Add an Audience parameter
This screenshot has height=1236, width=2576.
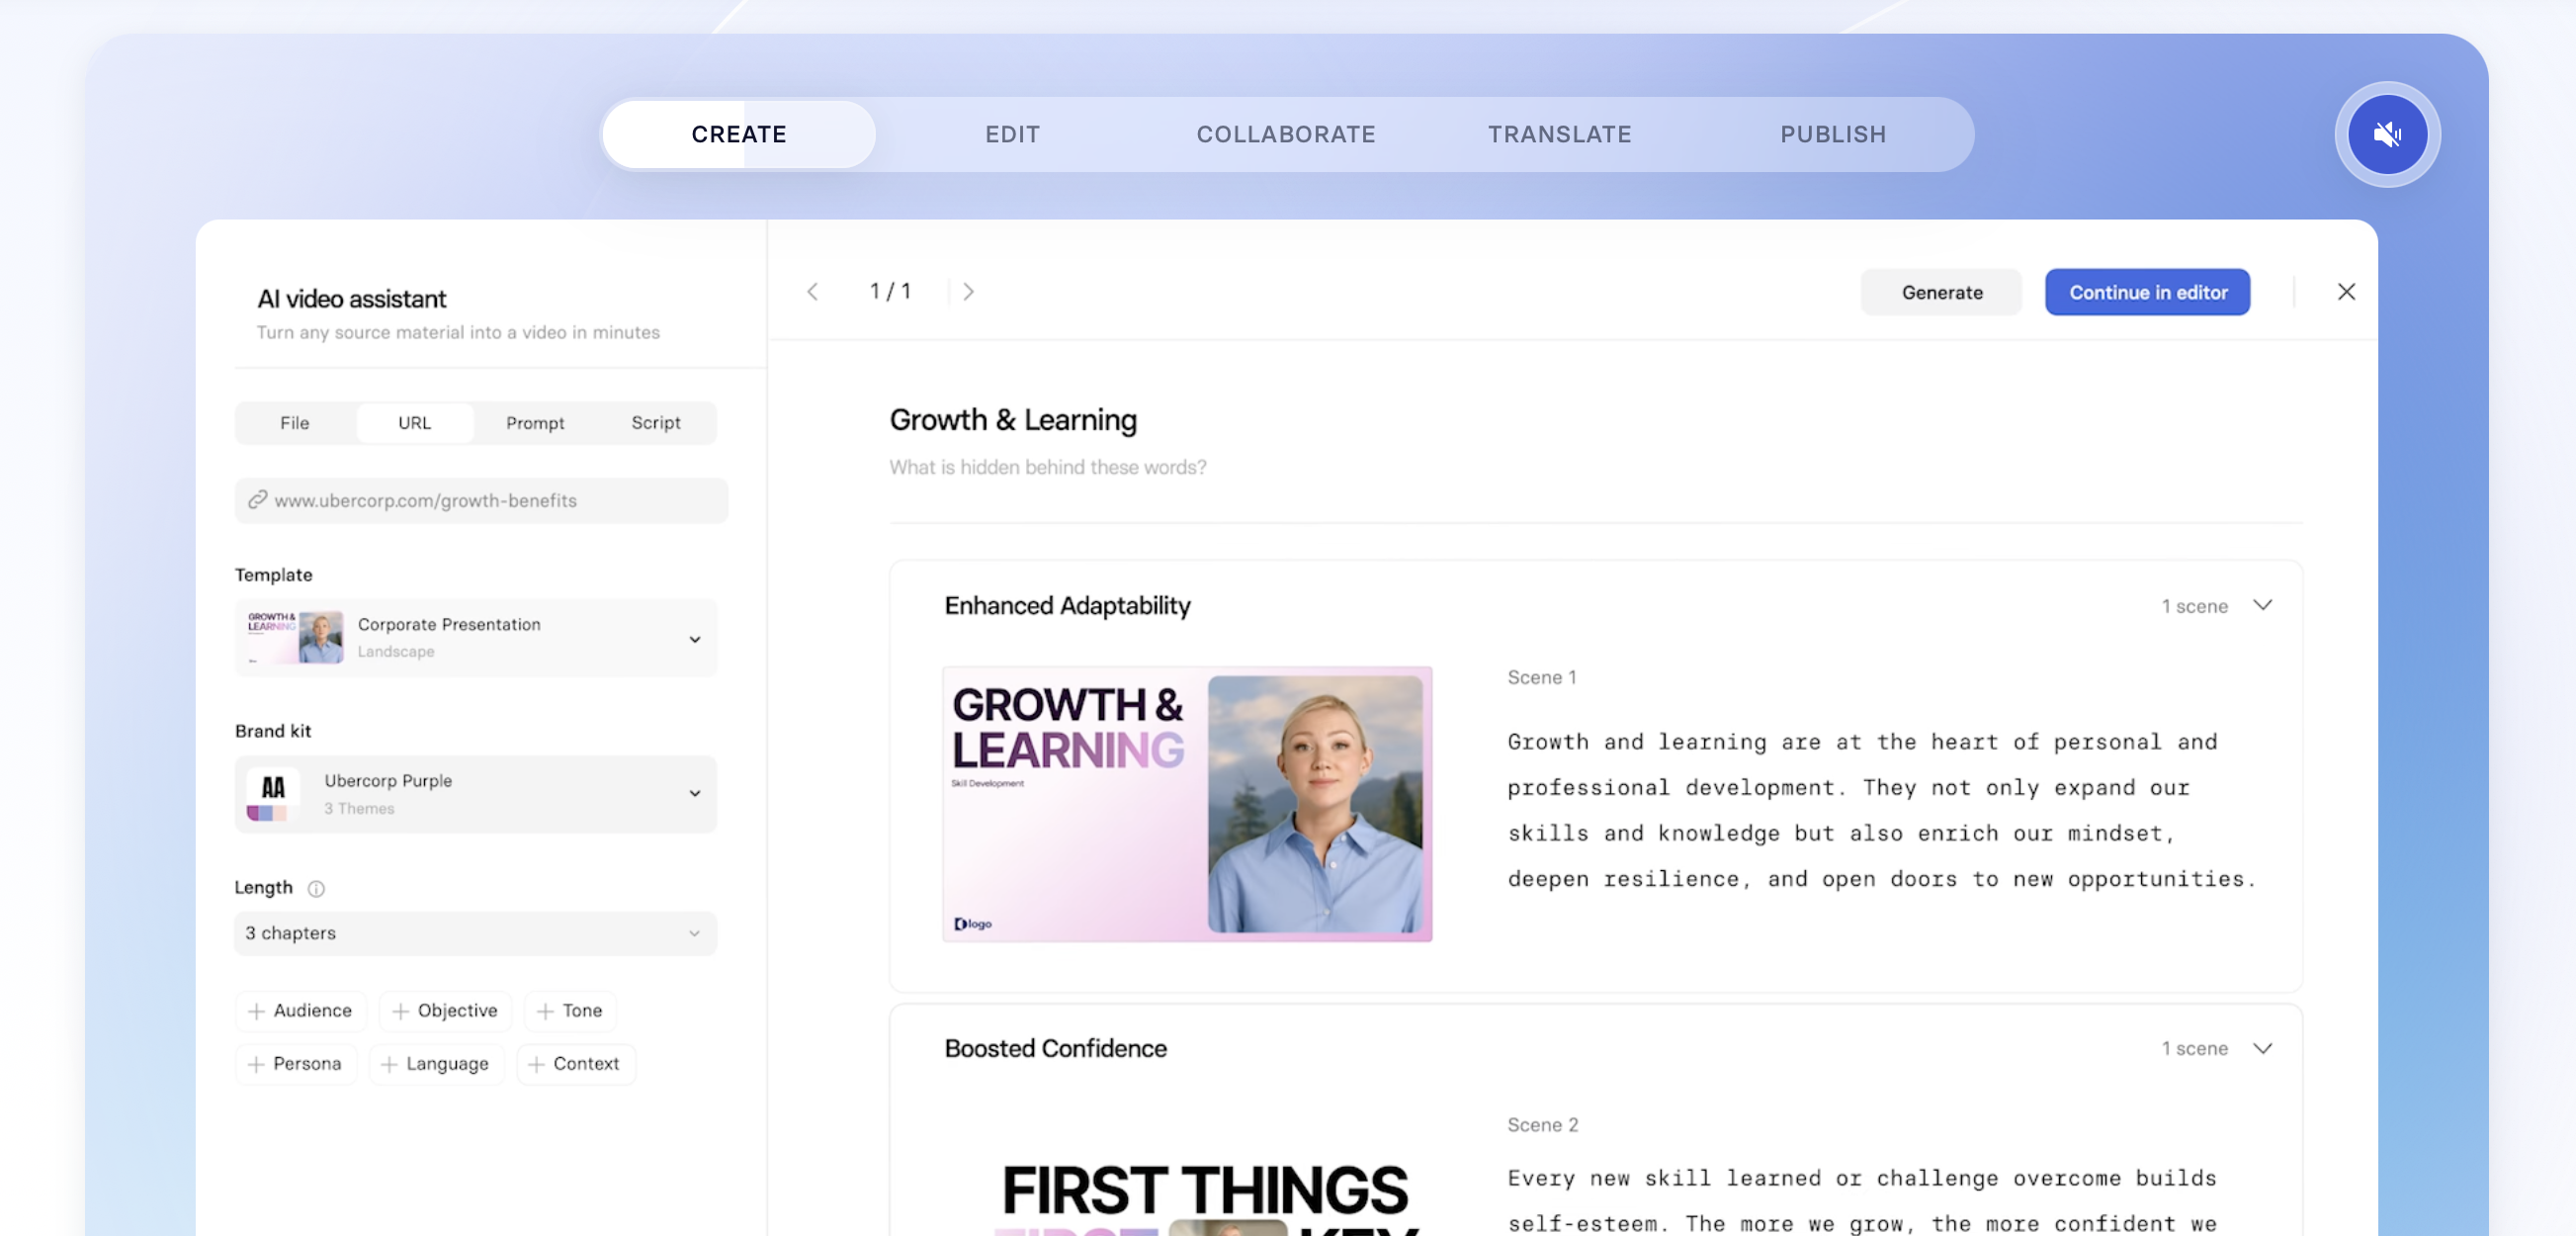pyautogui.click(x=301, y=1011)
